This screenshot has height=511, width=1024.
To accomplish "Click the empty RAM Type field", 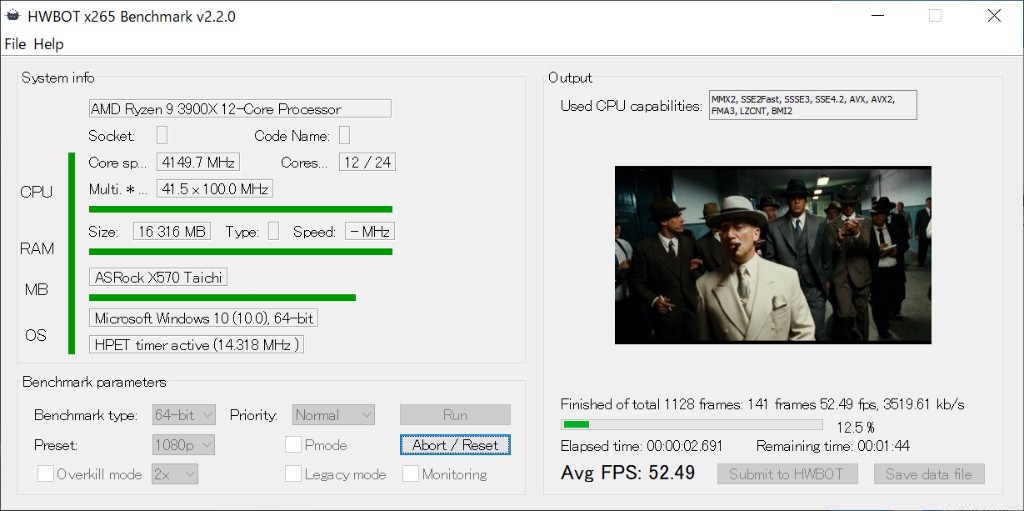I will [x=274, y=231].
